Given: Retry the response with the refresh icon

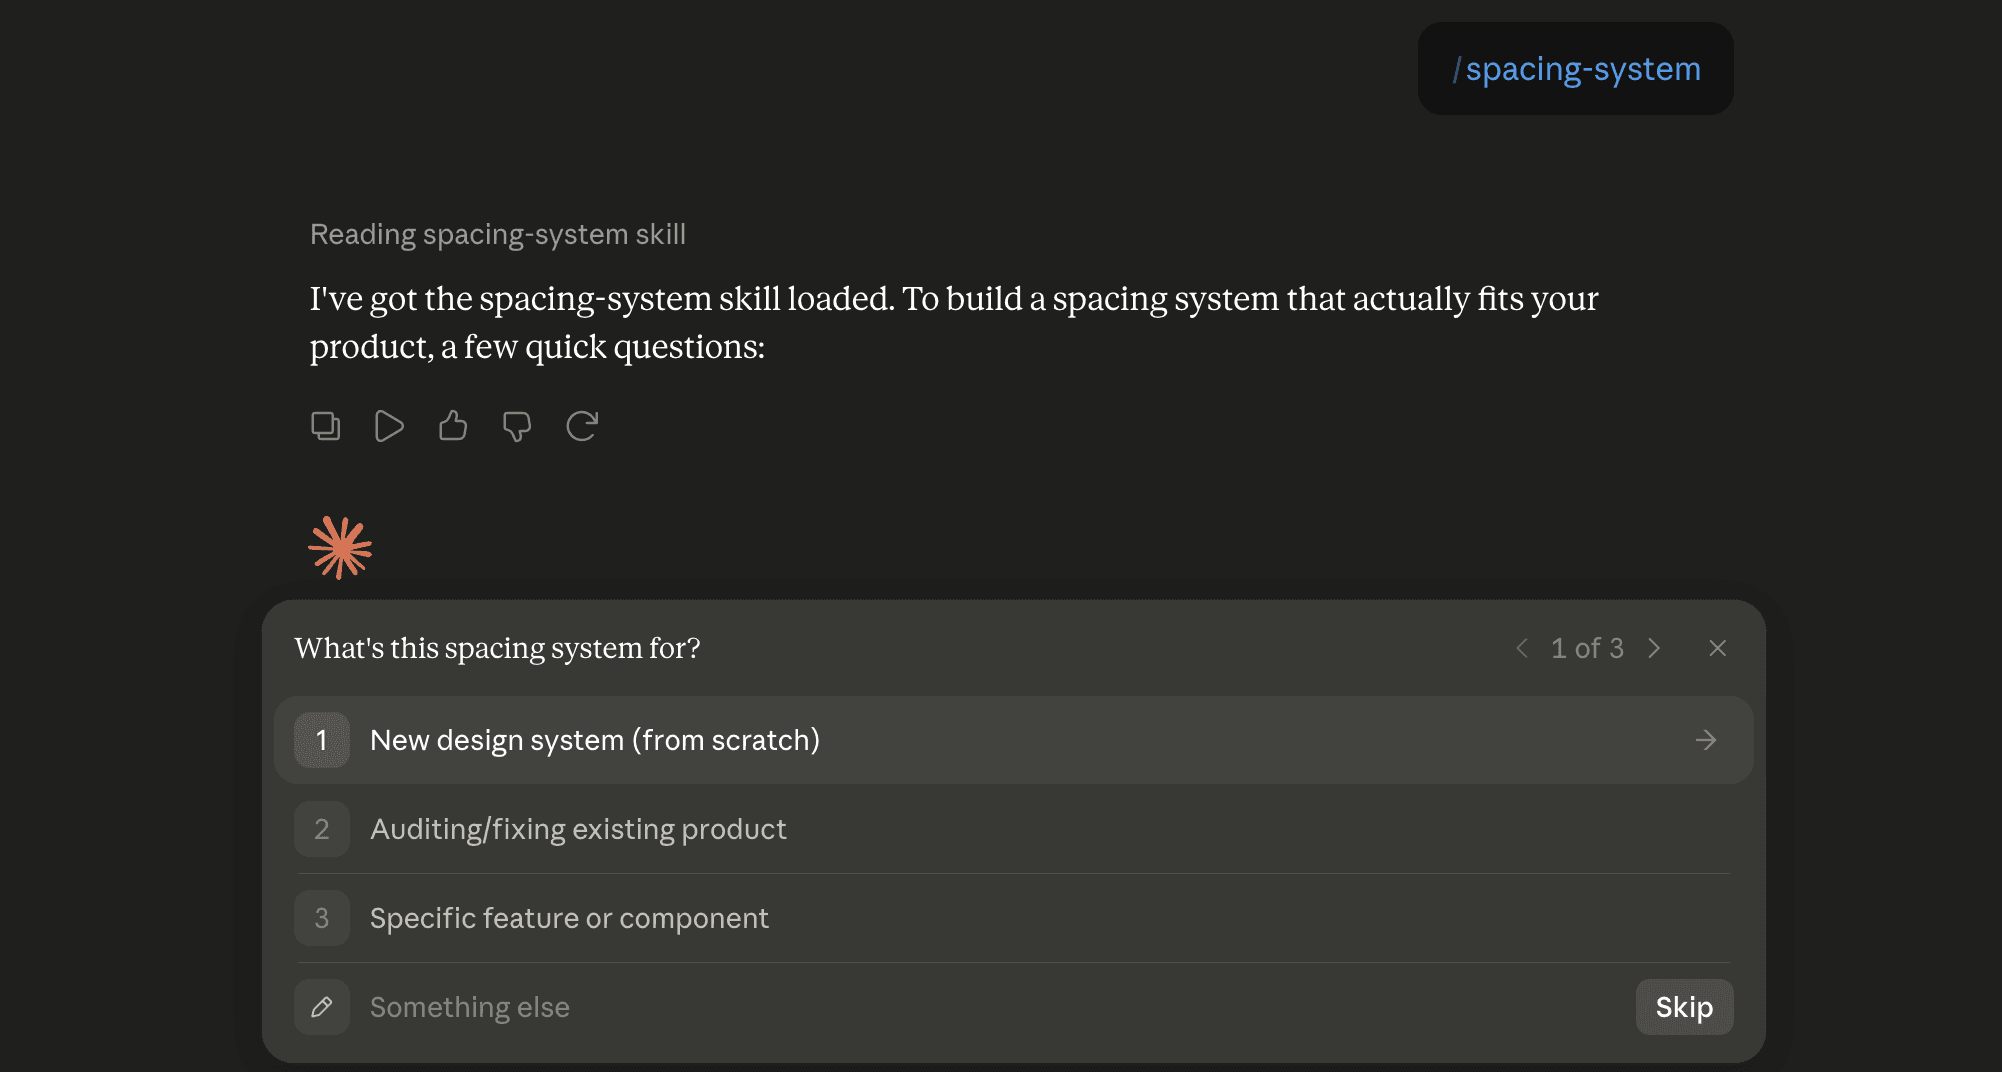Looking at the screenshot, I should point(582,426).
